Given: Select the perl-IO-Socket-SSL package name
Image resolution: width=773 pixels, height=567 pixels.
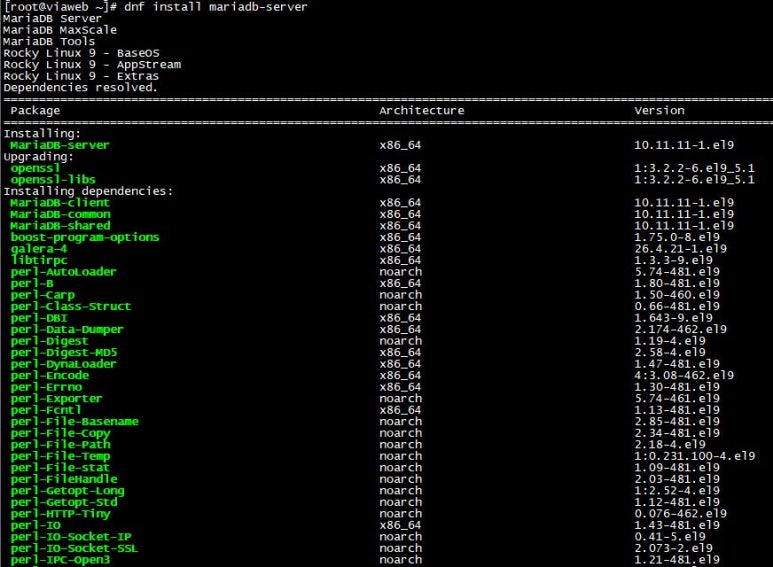Looking at the screenshot, I should pos(74,548).
